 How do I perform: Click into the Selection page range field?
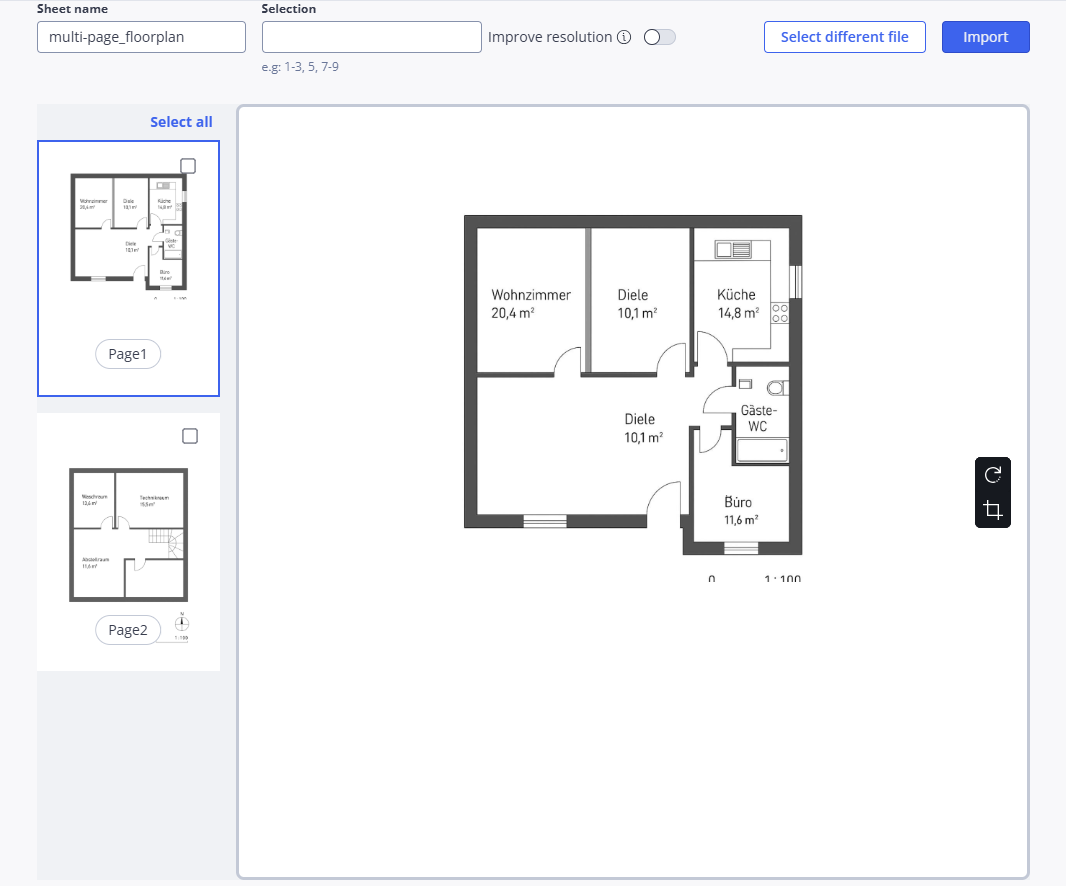click(371, 37)
